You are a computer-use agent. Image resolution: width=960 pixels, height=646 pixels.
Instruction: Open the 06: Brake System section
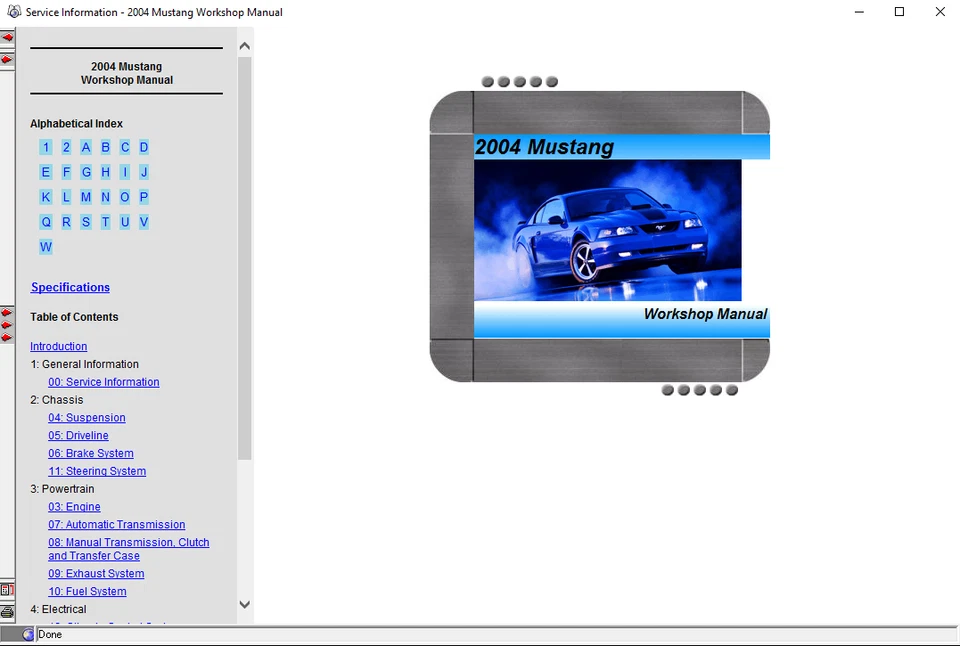coord(90,453)
